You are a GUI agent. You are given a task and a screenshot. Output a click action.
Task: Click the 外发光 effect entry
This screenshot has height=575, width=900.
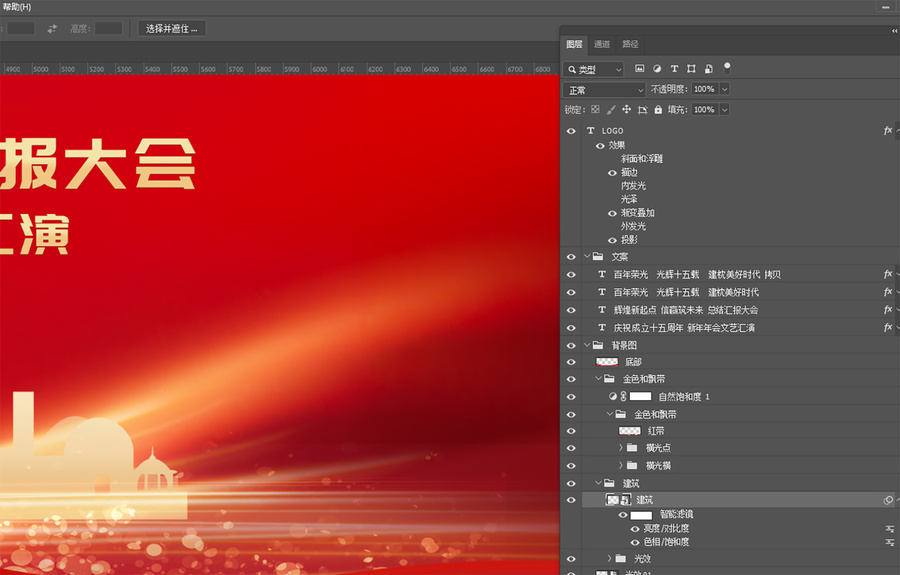tap(633, 227)
